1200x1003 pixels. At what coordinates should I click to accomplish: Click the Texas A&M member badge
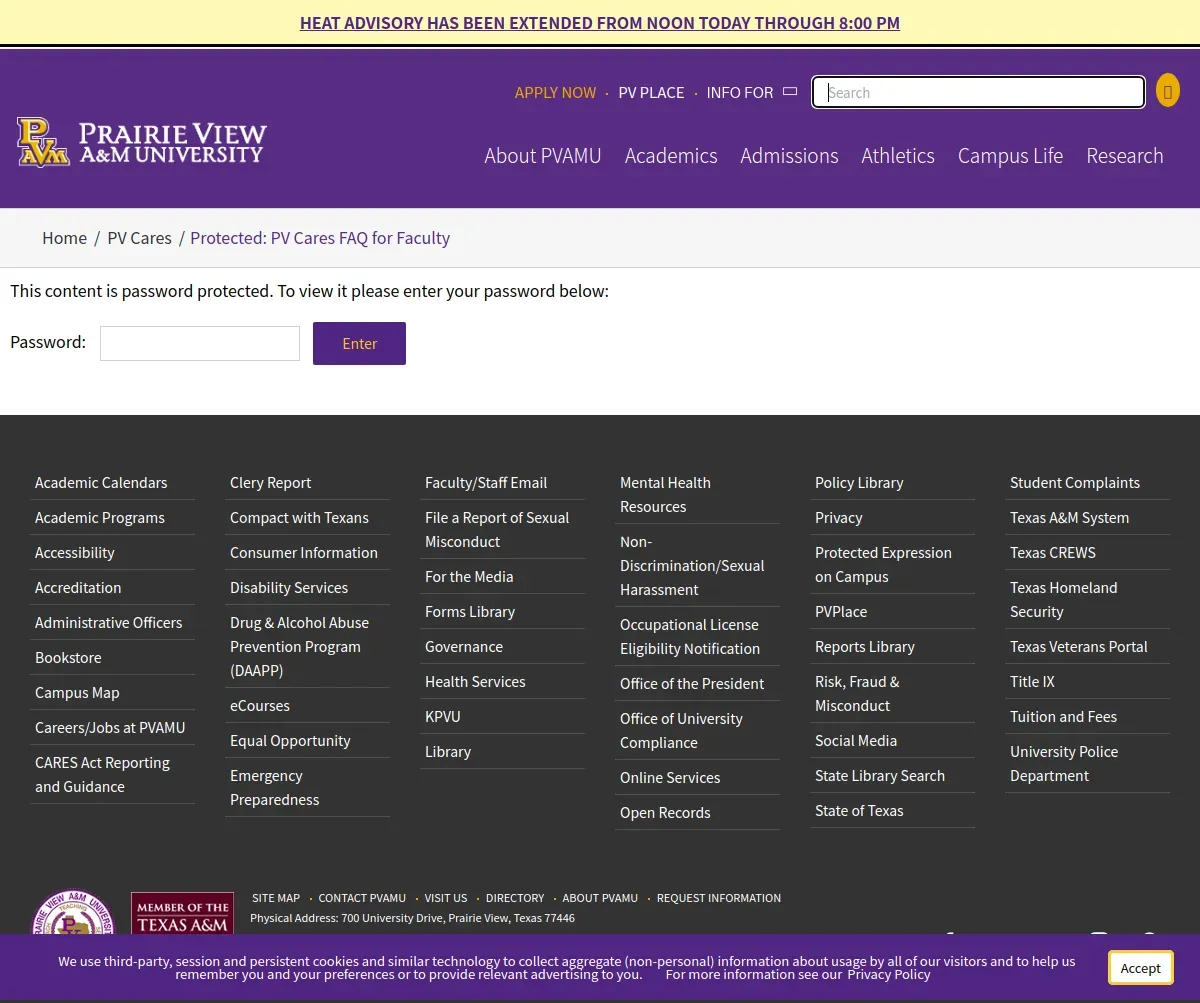pyautogui.click(x=182, y=915)
